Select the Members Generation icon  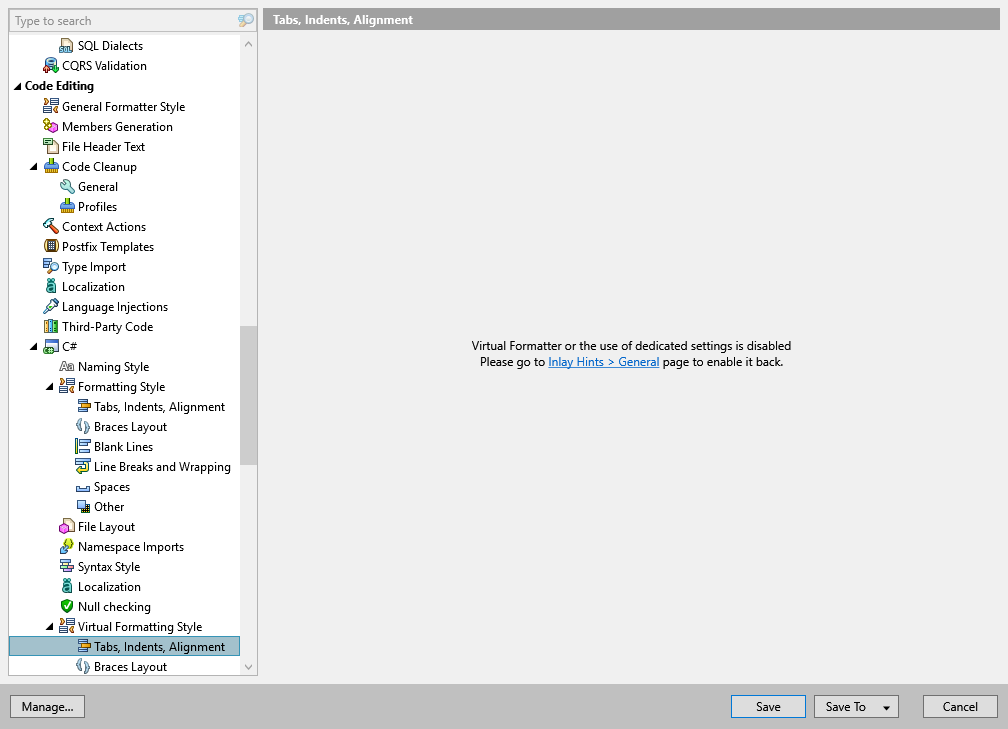pyautogui.click(x=53, y=126)
